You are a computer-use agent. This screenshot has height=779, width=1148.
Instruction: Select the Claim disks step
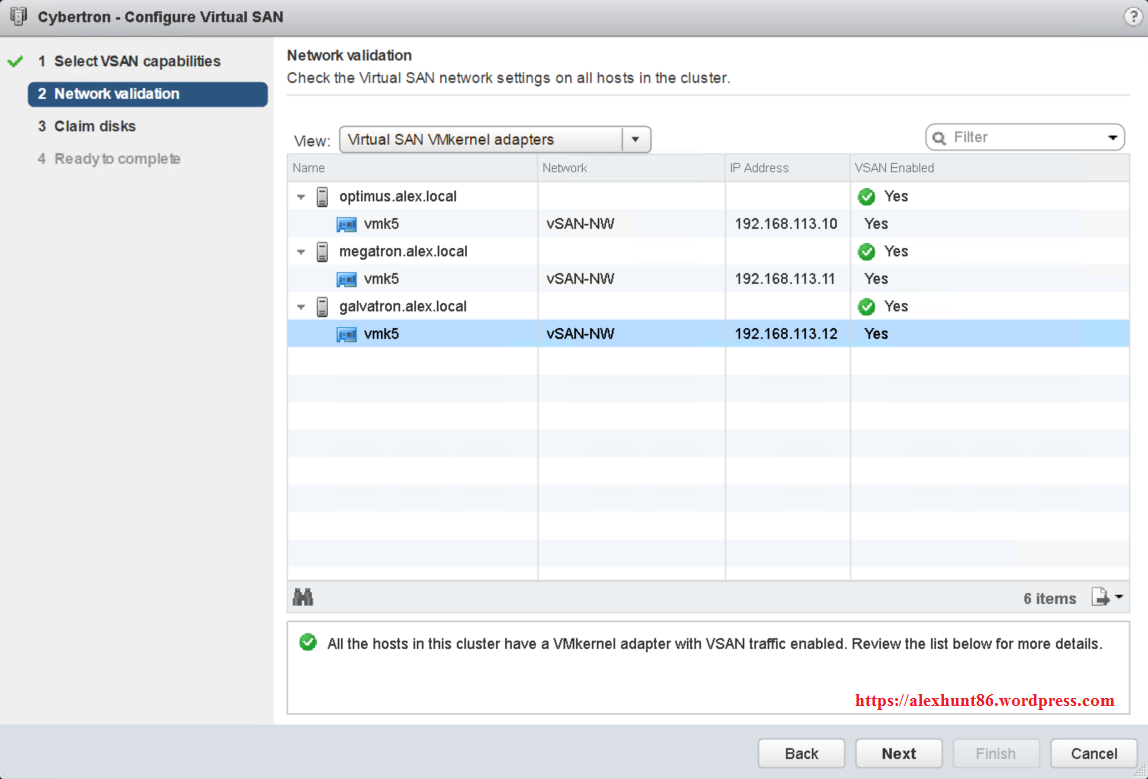coord(88,126)
